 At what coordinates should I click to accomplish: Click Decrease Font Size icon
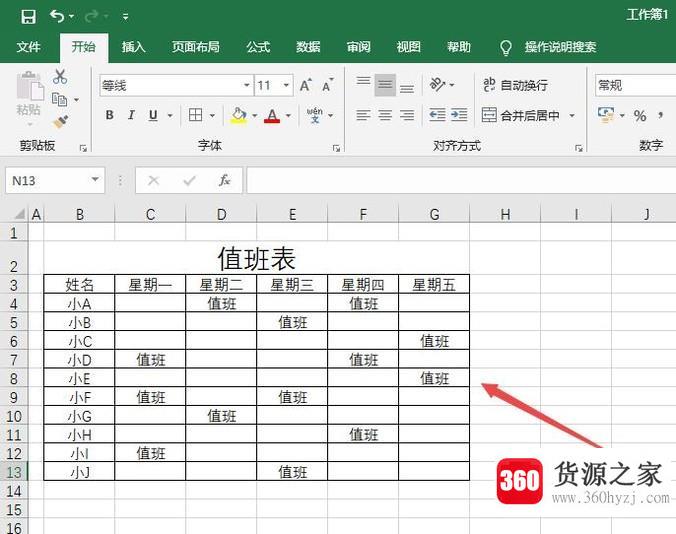(x=328, y=85)
